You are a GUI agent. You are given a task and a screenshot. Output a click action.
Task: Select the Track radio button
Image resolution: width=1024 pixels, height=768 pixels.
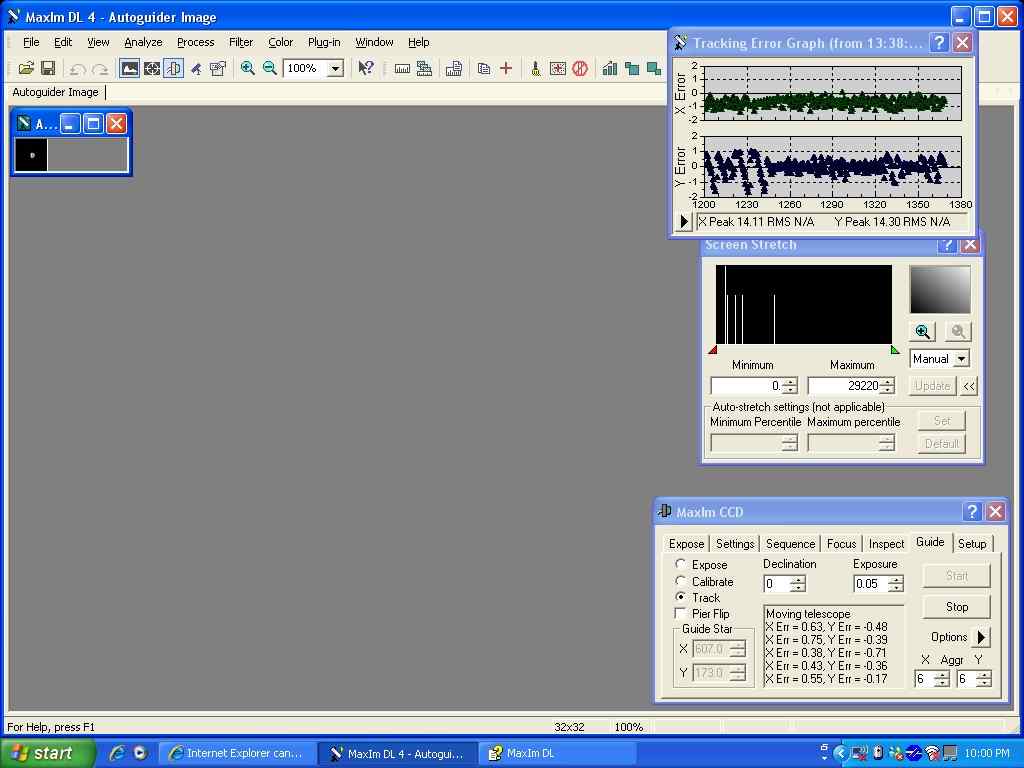coord(680,597)
